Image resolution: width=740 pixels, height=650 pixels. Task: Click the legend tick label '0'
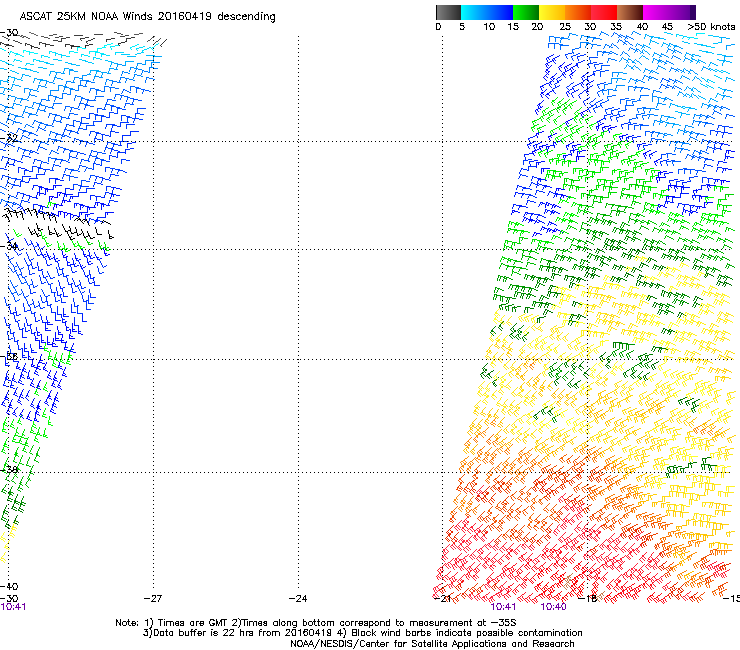coord(438,27)
